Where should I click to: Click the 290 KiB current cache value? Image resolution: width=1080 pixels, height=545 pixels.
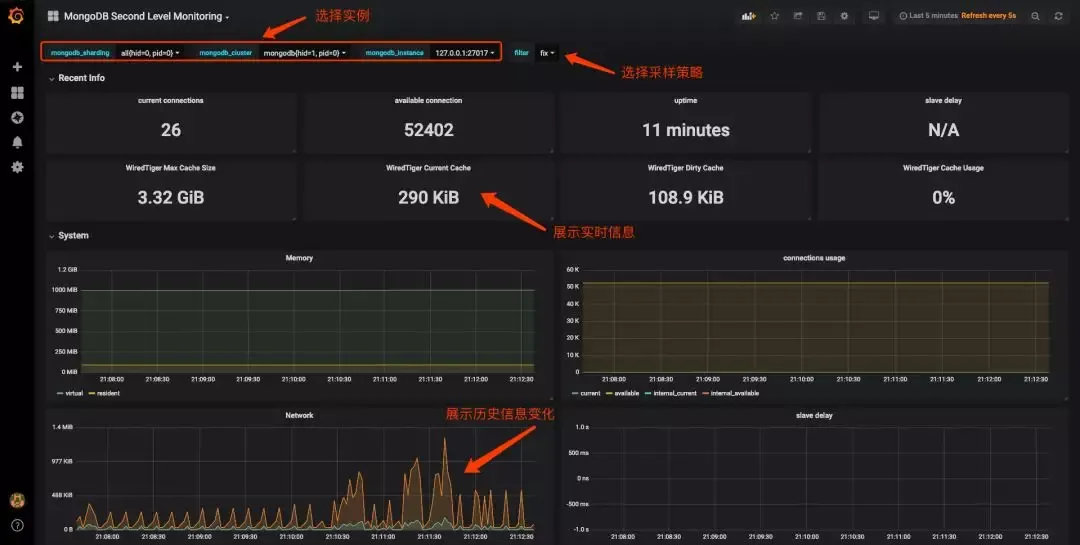click(428, 198)
